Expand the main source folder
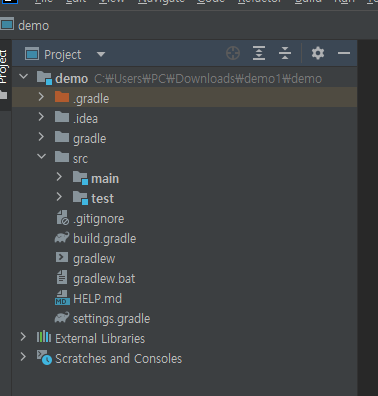Viewport: 378px width, 396px height. pyautogui.click(x=59, y=177)
